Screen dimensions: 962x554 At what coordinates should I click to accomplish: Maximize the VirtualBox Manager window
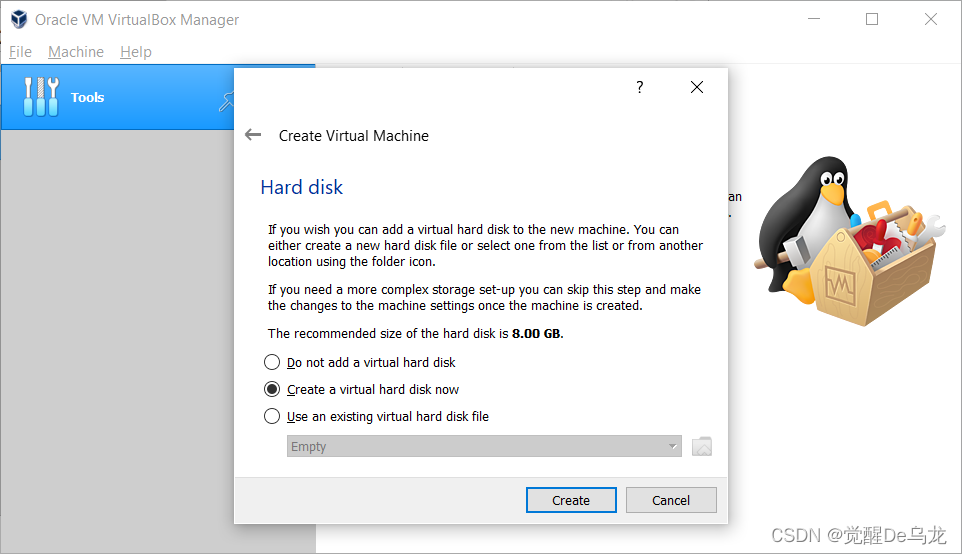[x=872, y=20]
